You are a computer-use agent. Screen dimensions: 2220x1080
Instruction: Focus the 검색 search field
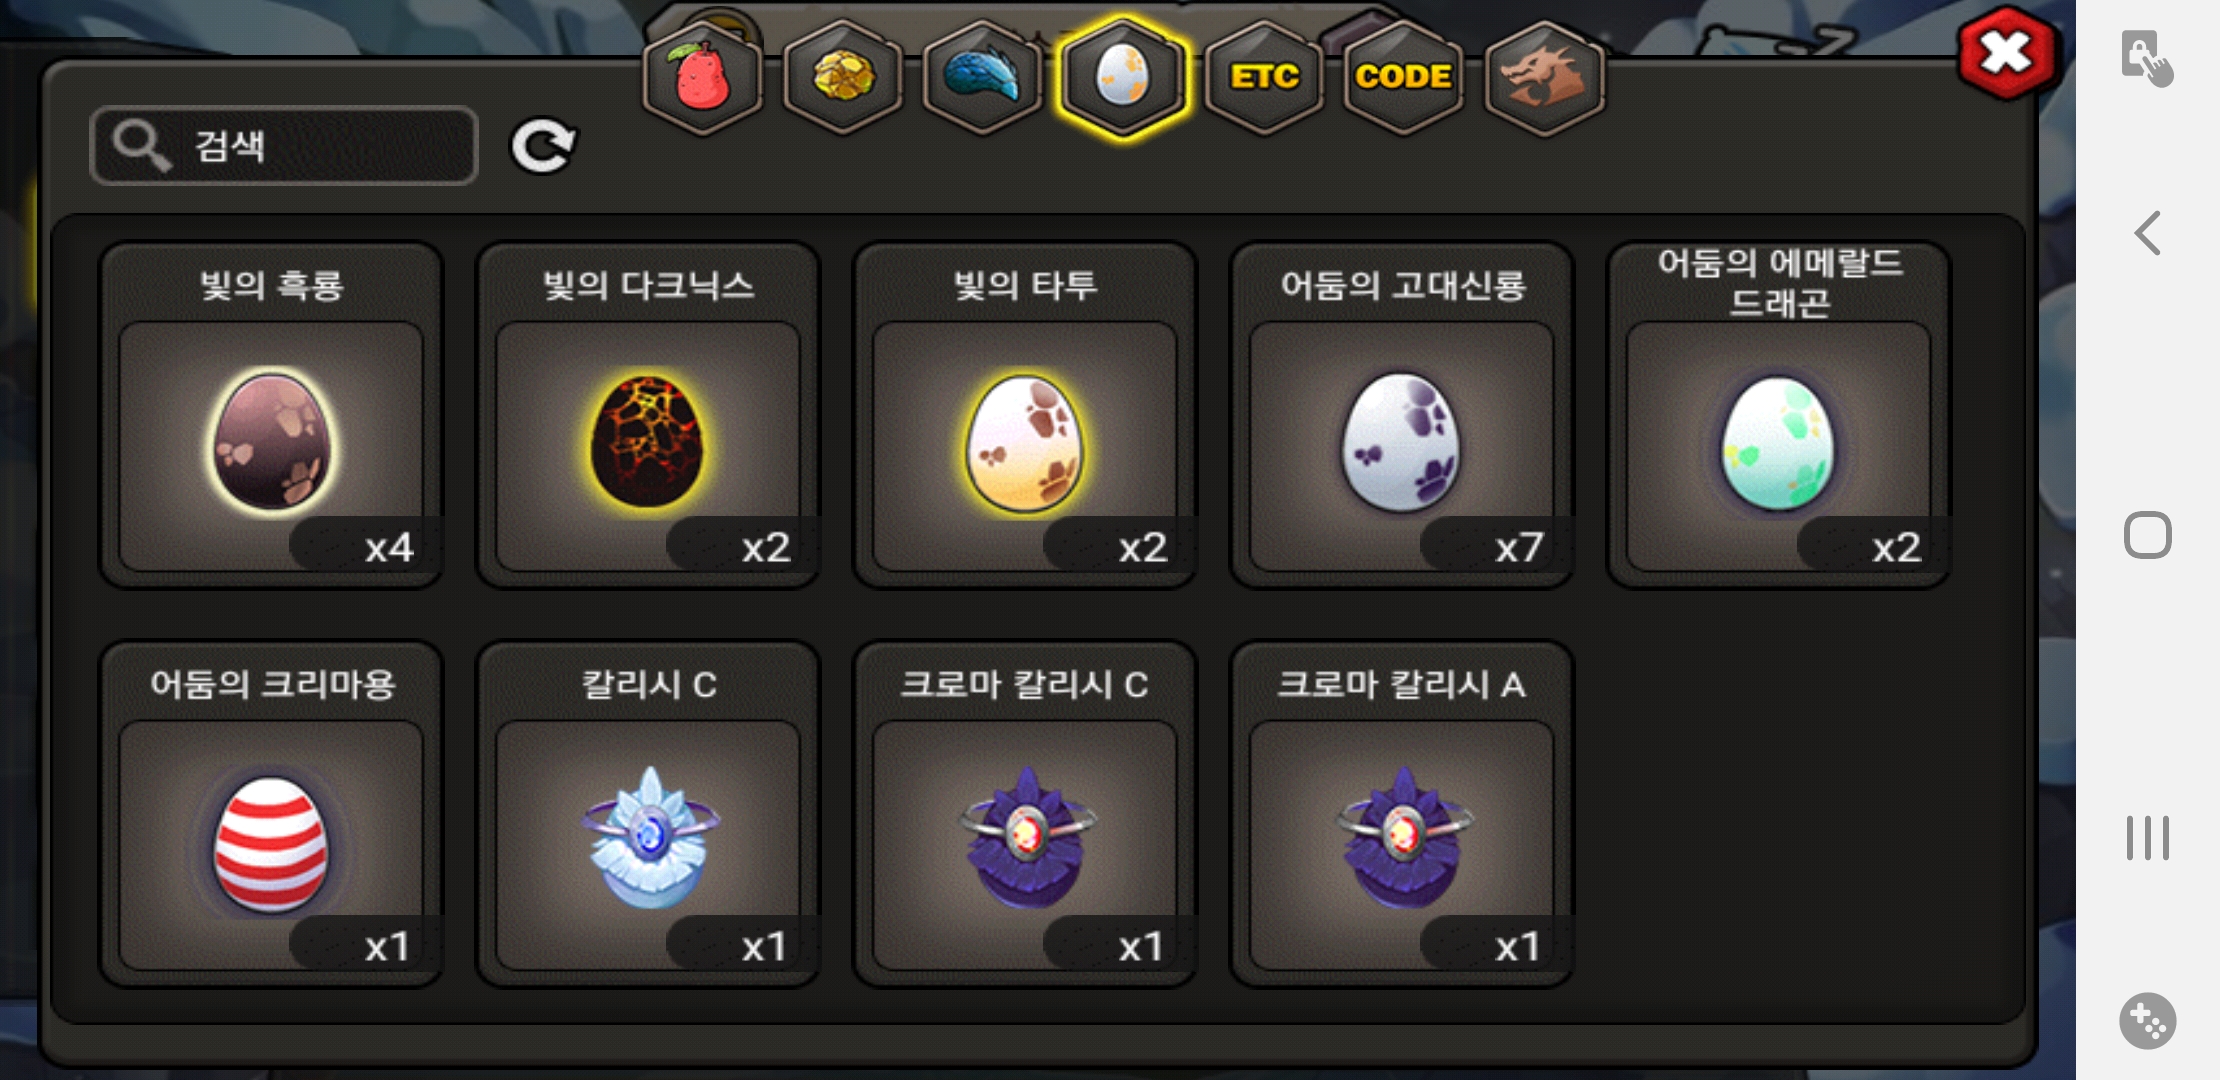284,146
